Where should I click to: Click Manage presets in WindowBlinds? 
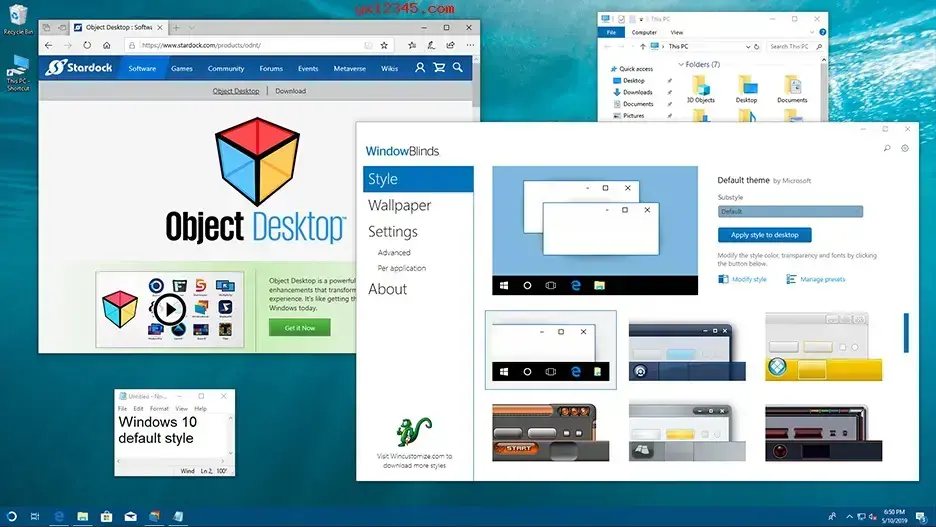[816, 279]
